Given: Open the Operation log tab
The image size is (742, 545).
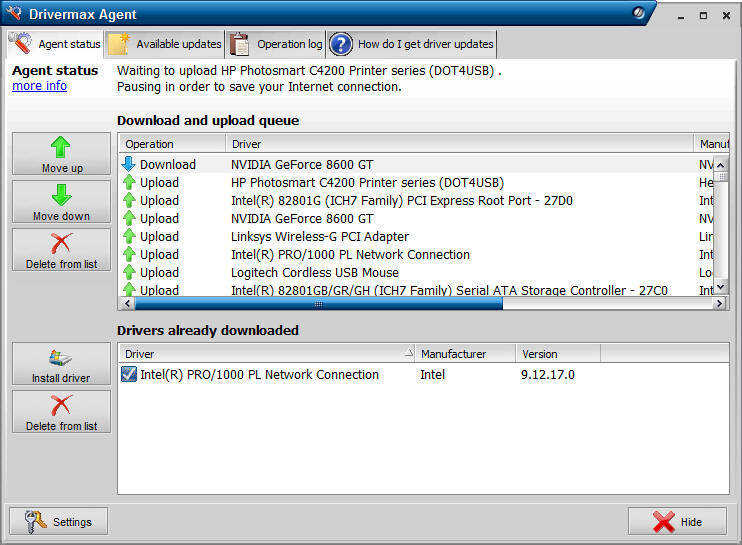Looking at the screenshot, I should 276,44.
